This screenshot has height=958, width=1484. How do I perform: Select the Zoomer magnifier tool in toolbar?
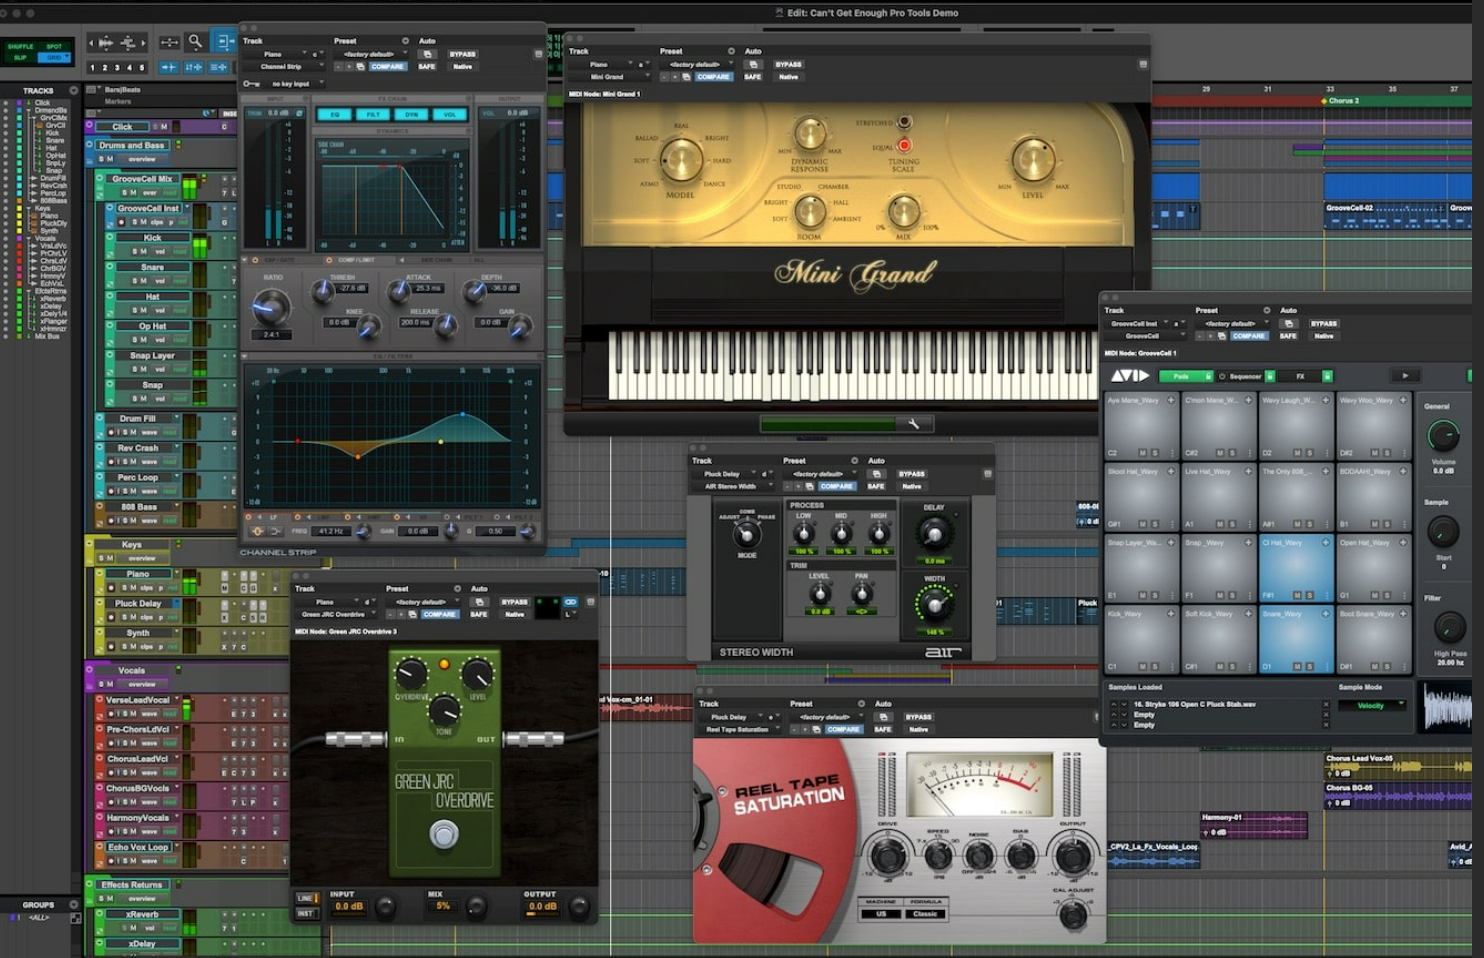[x=195, y=42]
